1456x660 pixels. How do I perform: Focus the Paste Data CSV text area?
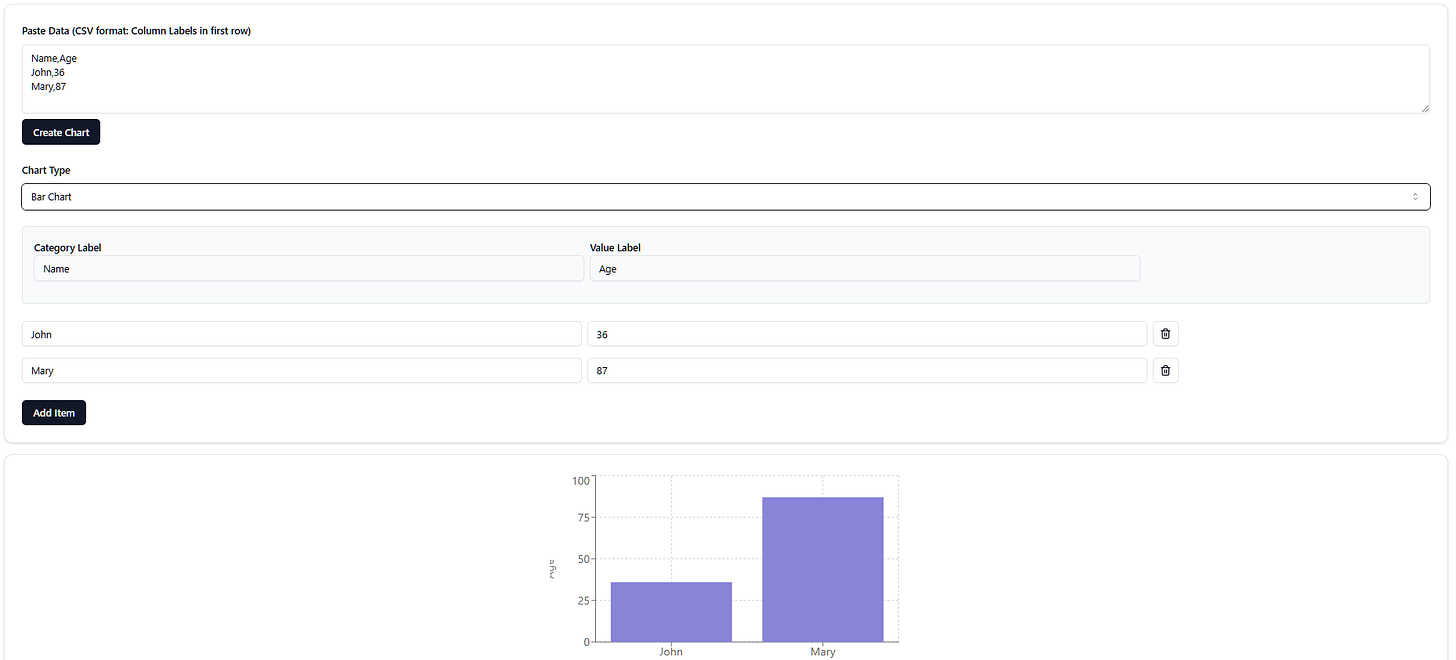point(726,79)
